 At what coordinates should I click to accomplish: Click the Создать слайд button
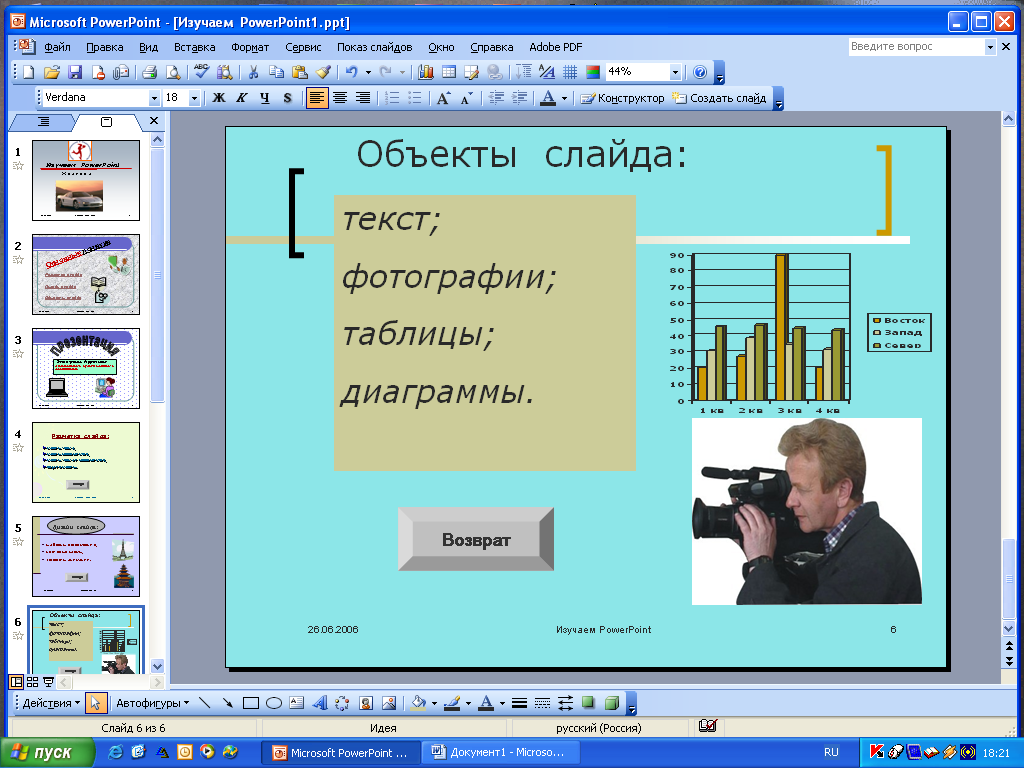coord(719,98)
